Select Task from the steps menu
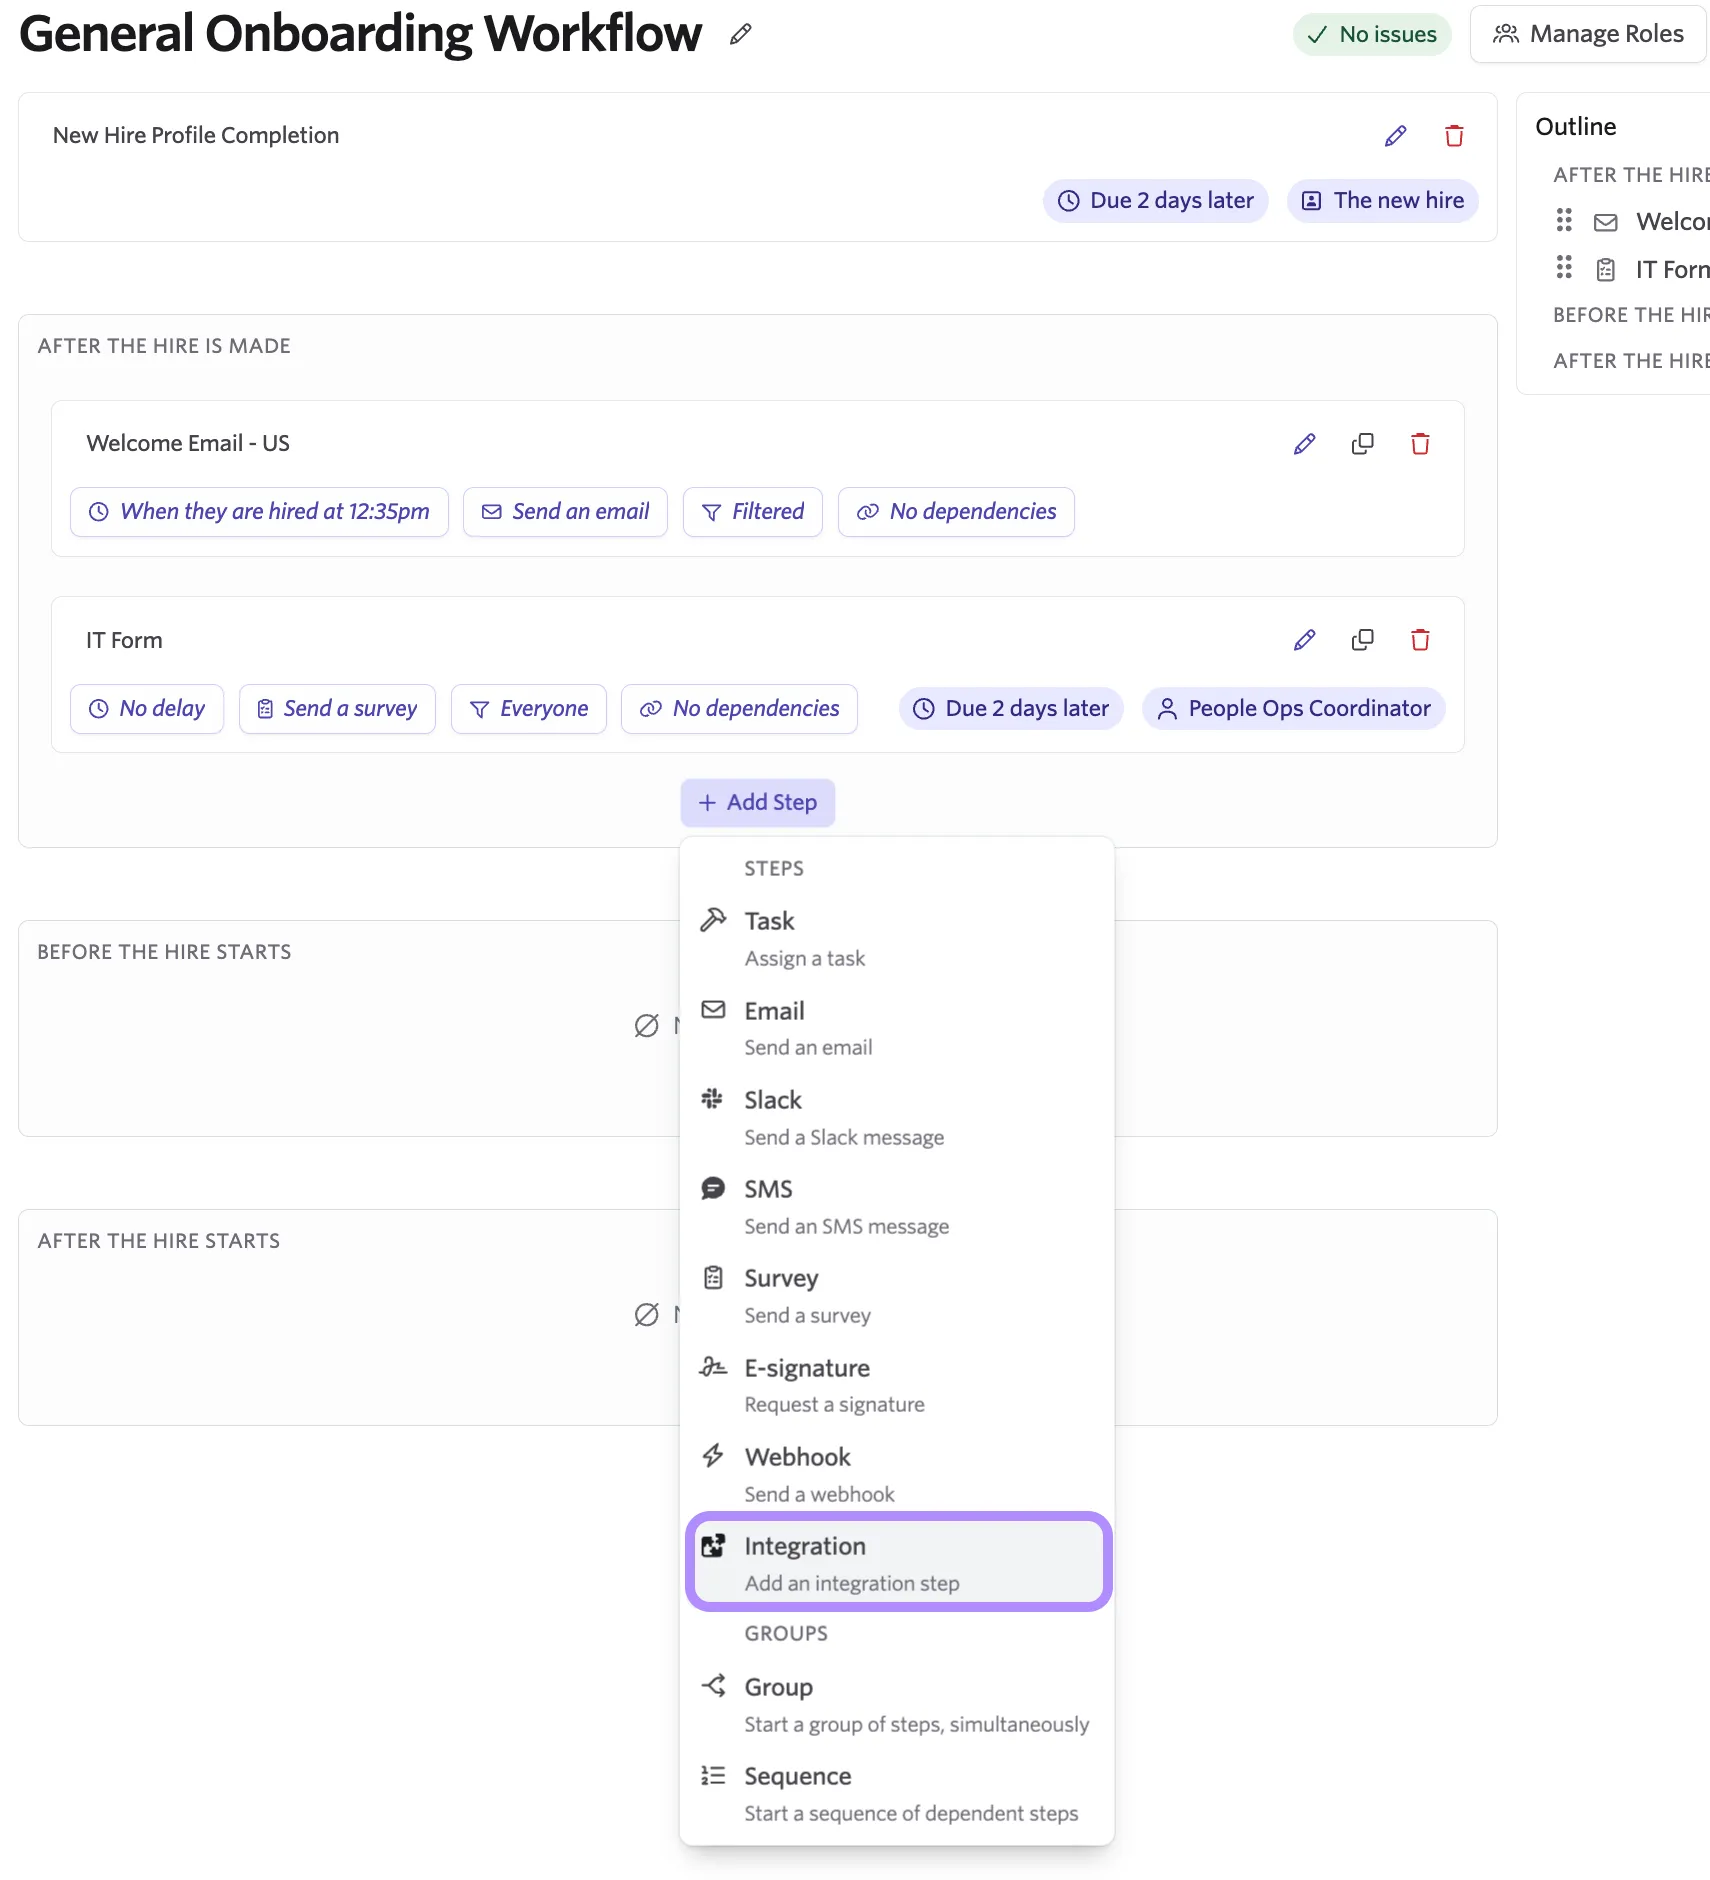 point(897,939)
